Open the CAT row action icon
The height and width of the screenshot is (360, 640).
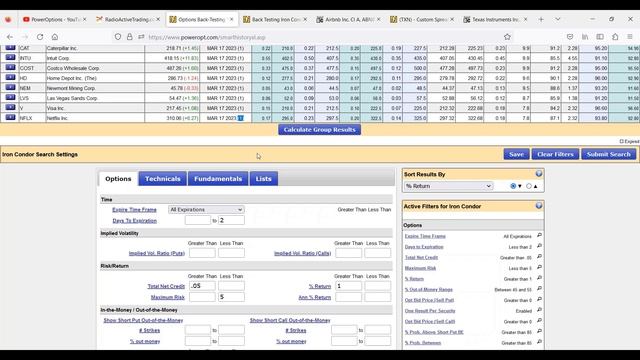(10, 48)
